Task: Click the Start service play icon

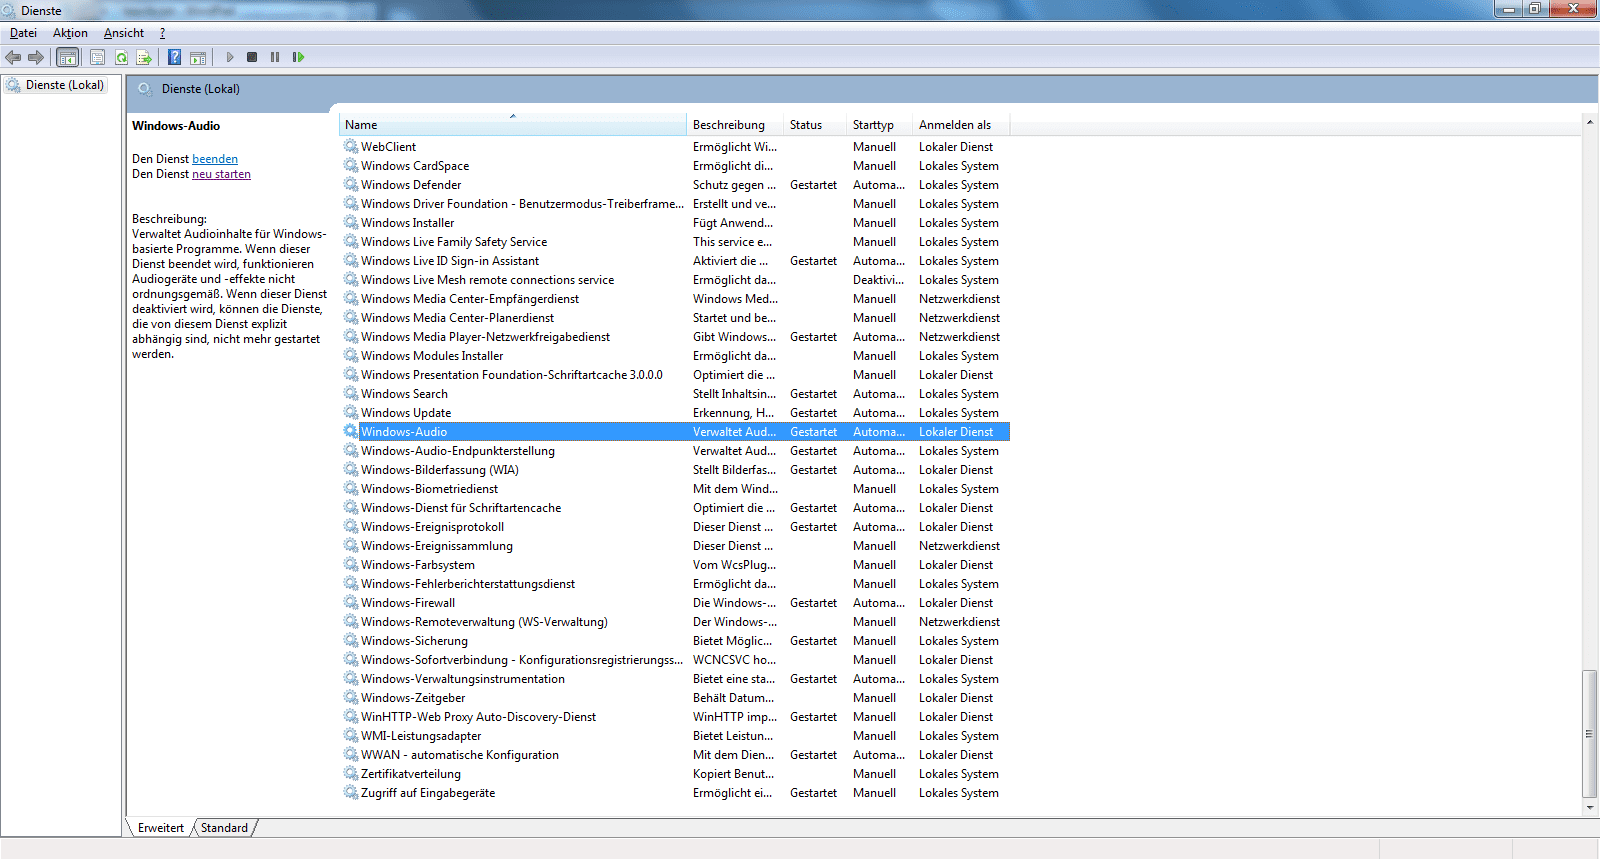Action: pos(230,57)
